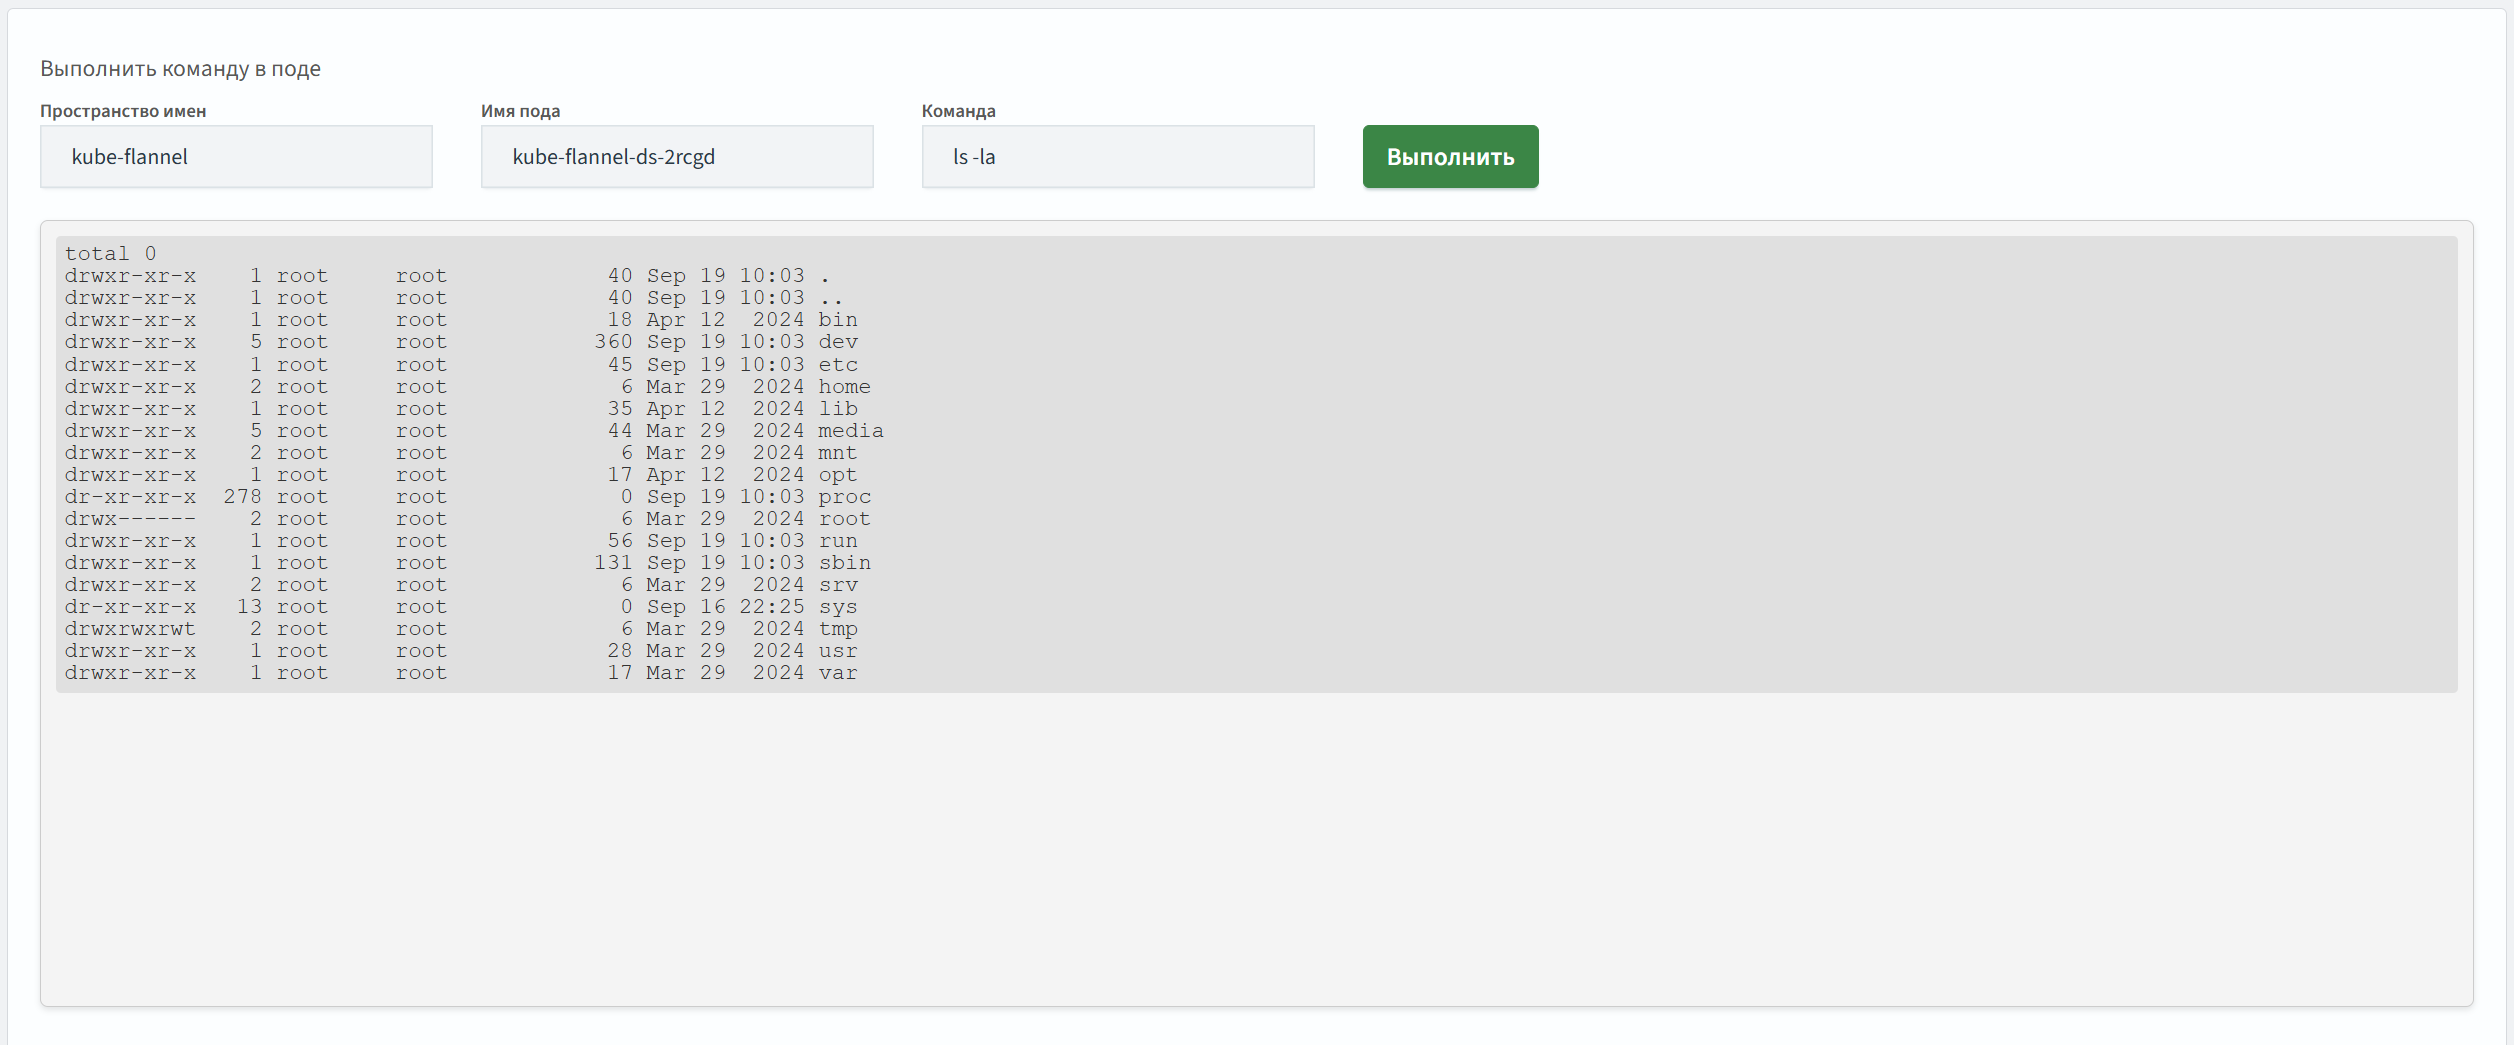Click the home directory name in output
Image resolution: width=2514 pixels, height=1045 pixels.
[x=844, y=387]
